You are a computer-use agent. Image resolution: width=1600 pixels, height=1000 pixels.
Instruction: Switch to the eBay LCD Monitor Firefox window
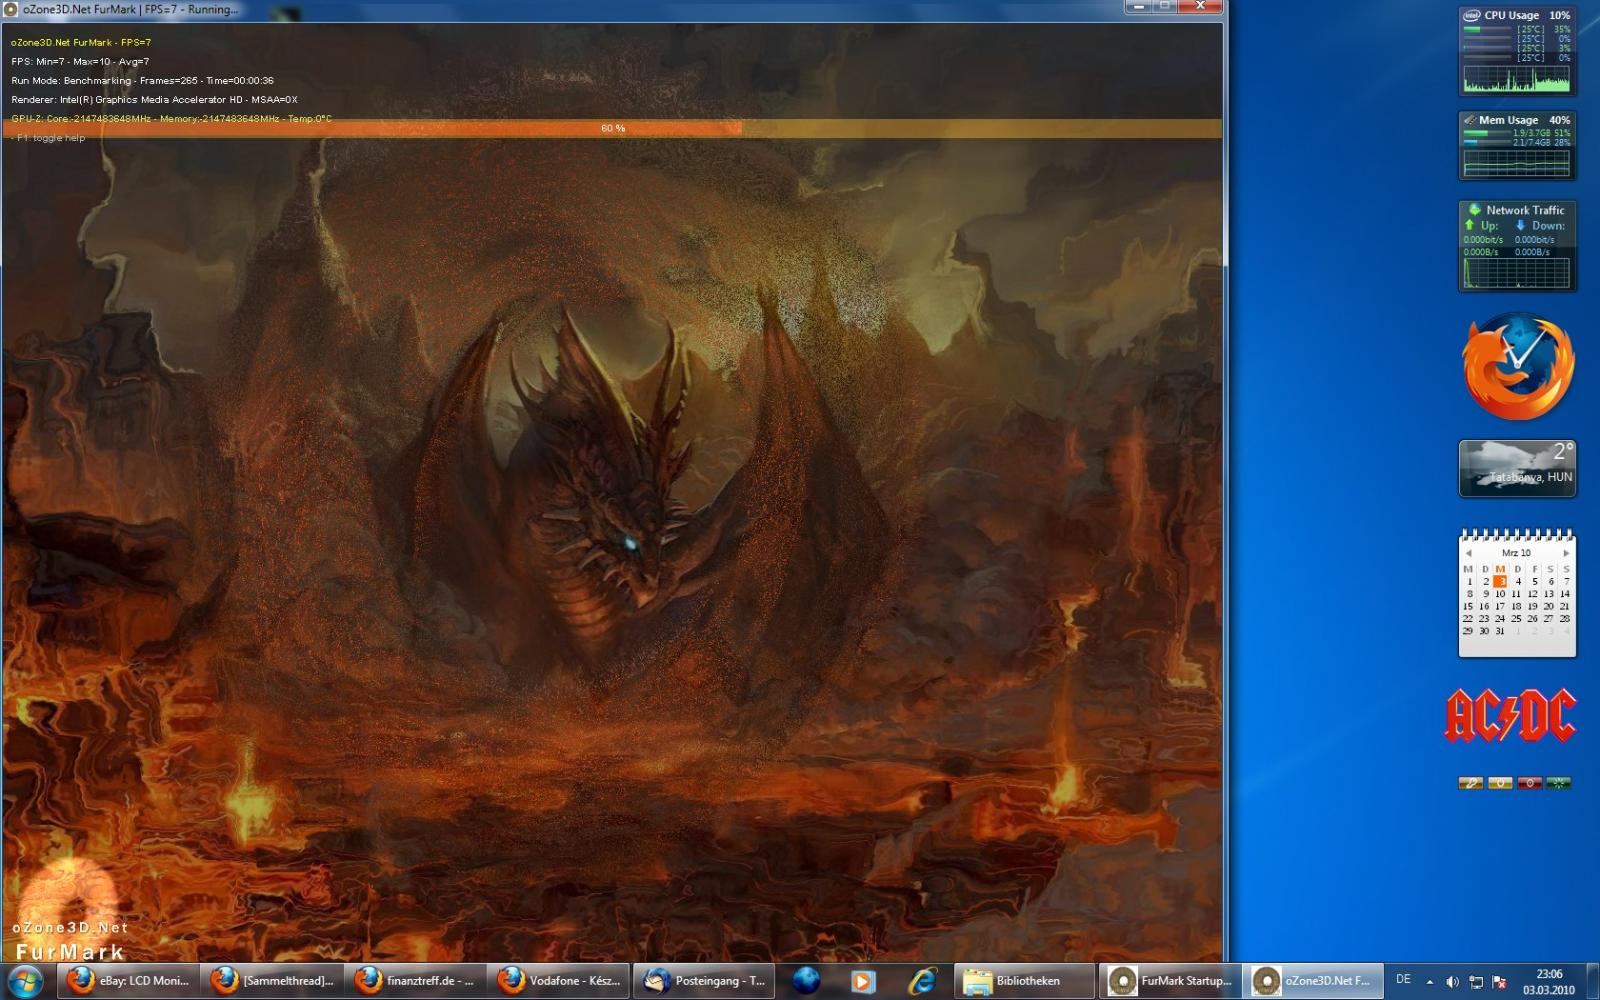tap(127, 981)
